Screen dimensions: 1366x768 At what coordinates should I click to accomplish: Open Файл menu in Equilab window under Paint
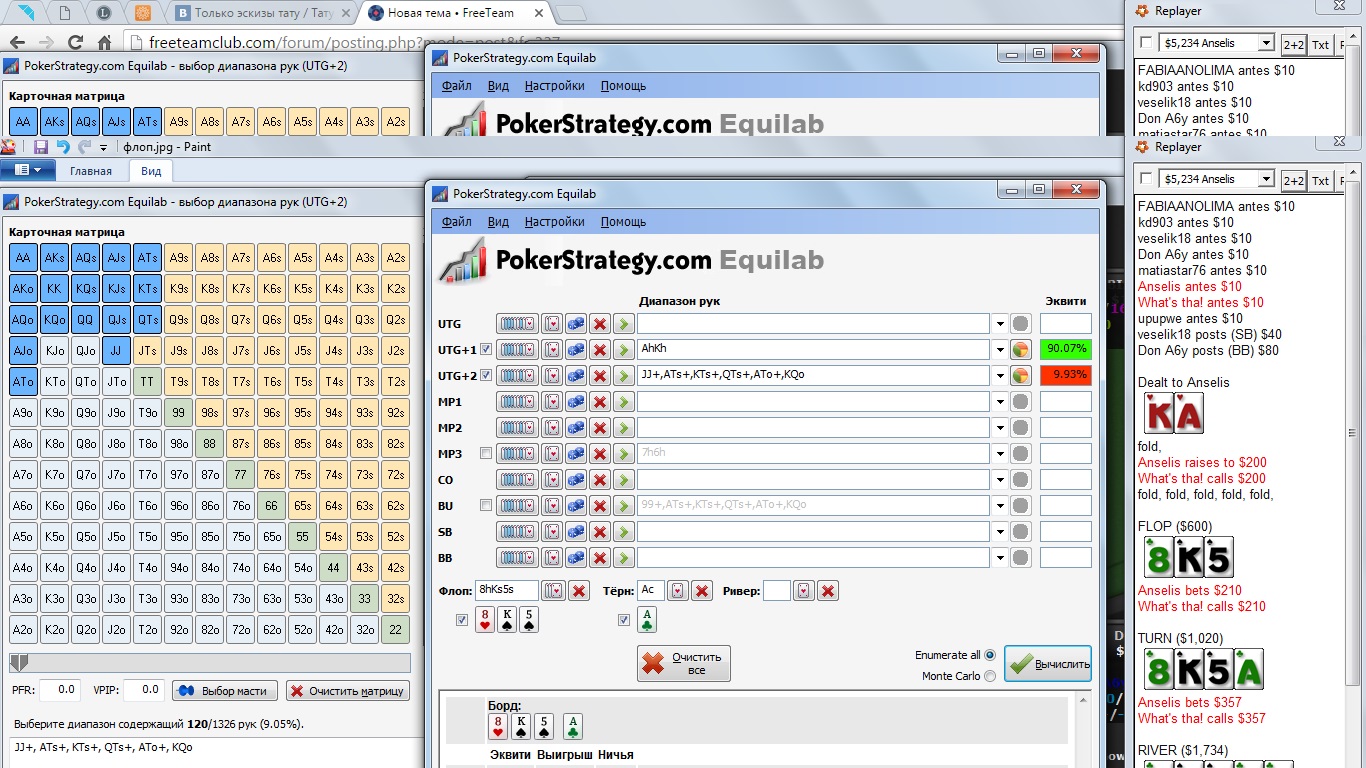[456, 221]
